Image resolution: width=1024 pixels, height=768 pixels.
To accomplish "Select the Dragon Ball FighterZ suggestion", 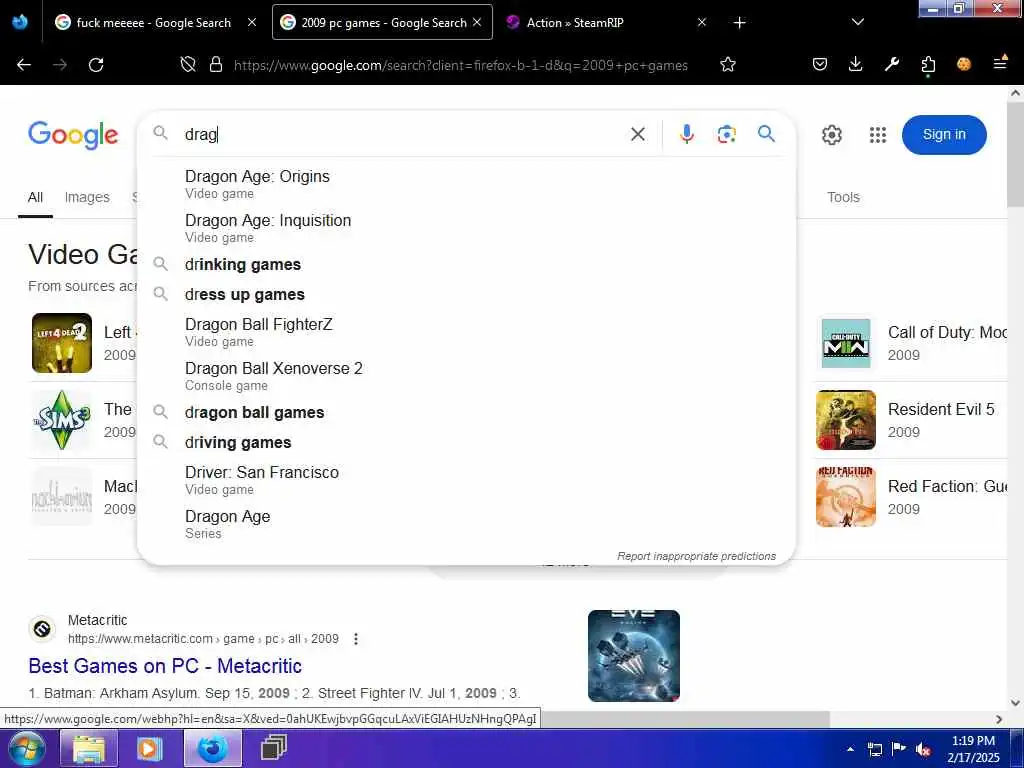I will [x=466, y=332].
